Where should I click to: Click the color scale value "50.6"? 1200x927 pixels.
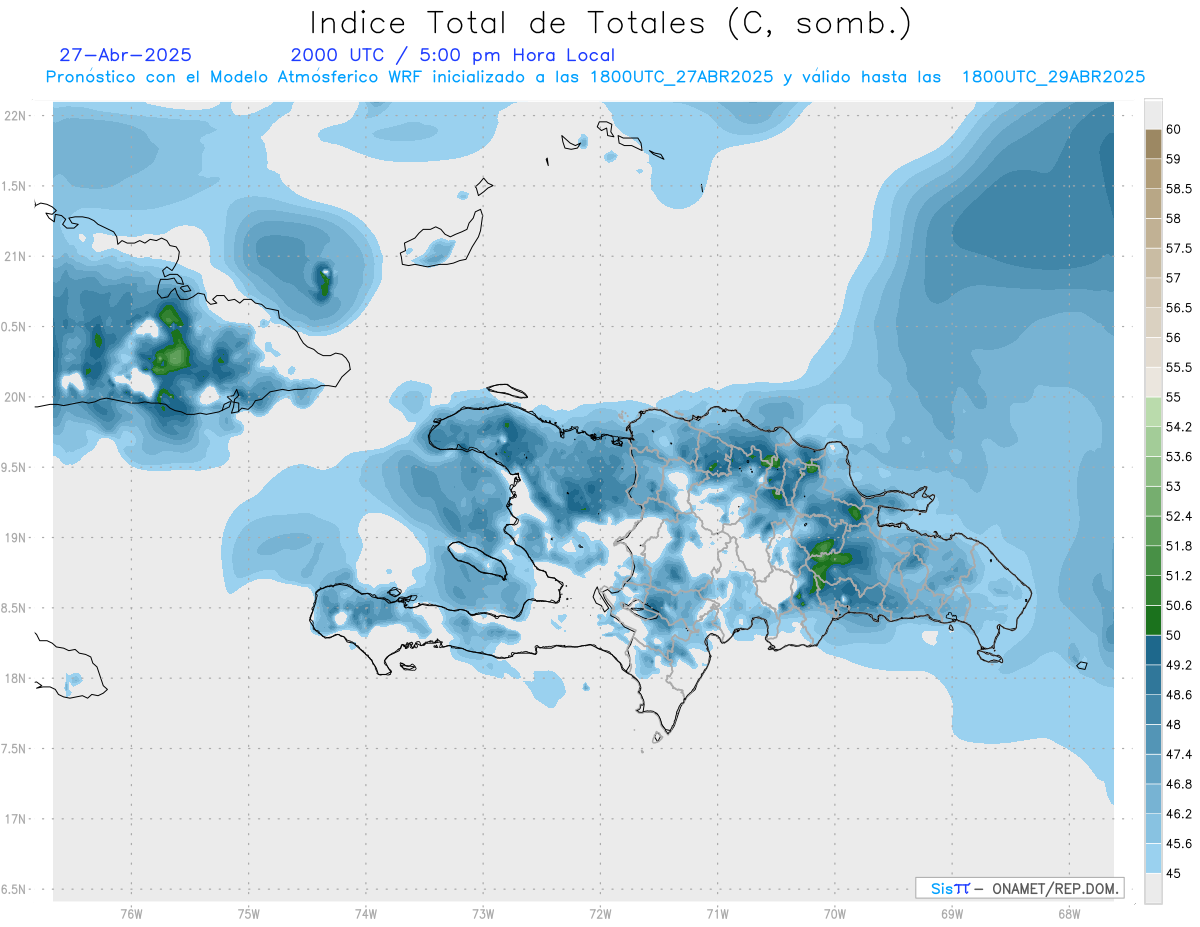point(1179,605)
